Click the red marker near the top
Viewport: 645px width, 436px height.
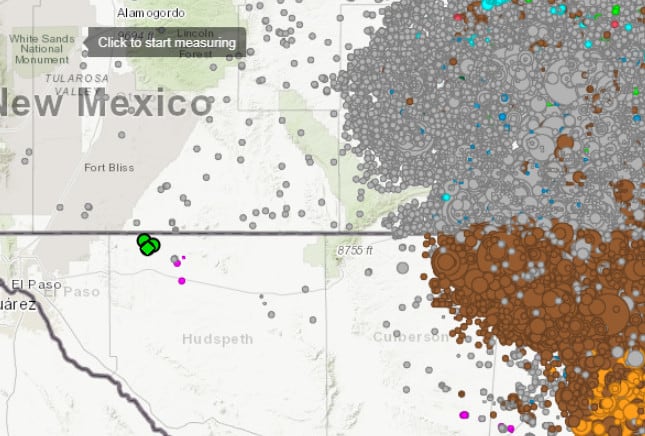pos(459,16)
